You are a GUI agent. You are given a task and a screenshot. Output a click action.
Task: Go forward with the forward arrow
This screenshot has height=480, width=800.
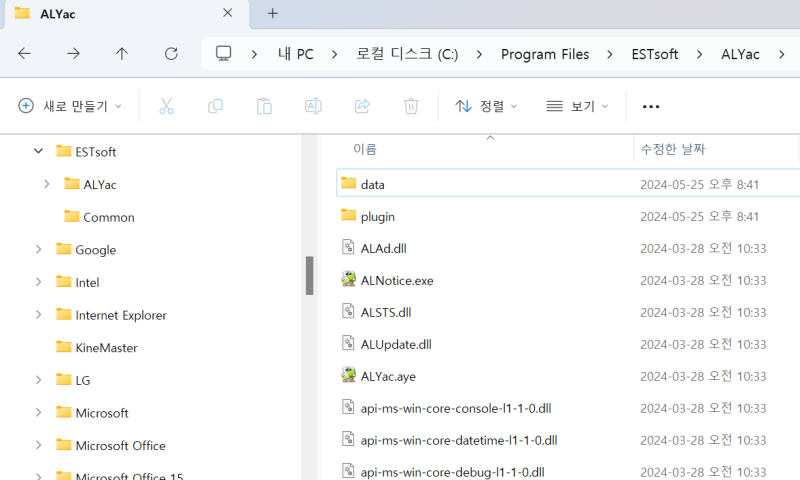(73, 54)
